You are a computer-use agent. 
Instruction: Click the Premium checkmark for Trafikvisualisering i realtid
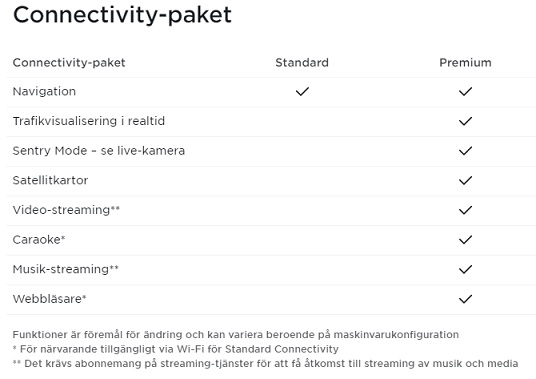pos(465,121)
